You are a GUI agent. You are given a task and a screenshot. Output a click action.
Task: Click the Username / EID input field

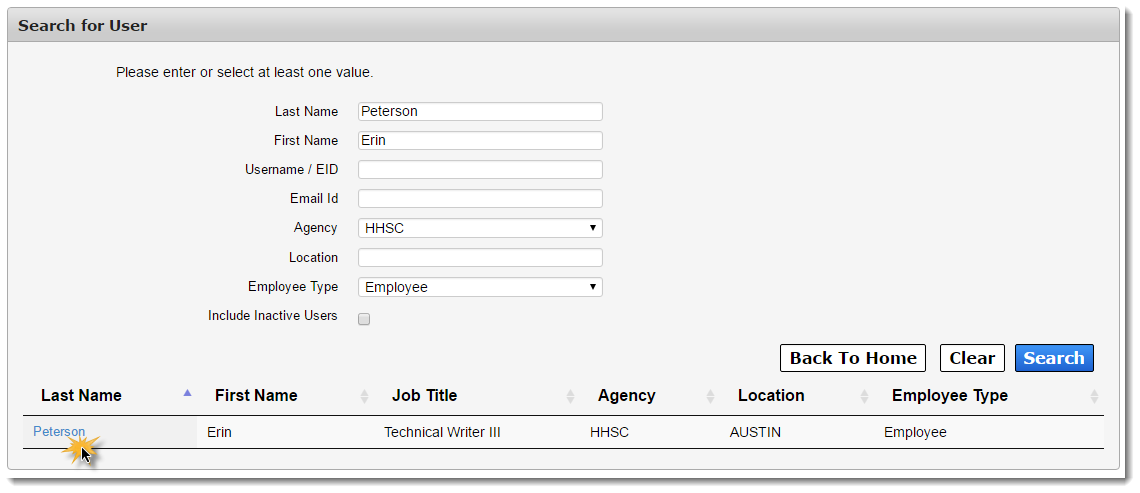[x=481, y=169]
